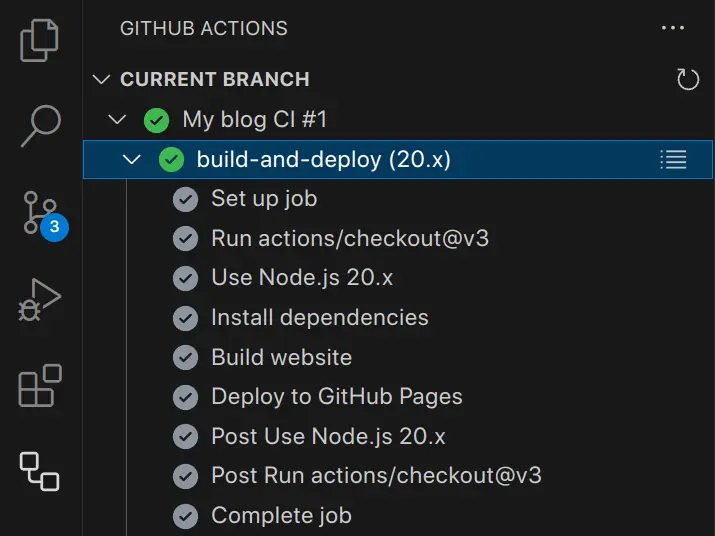
Task: Click success status icon of build-and-deploy job
Action: click(171, 160)
